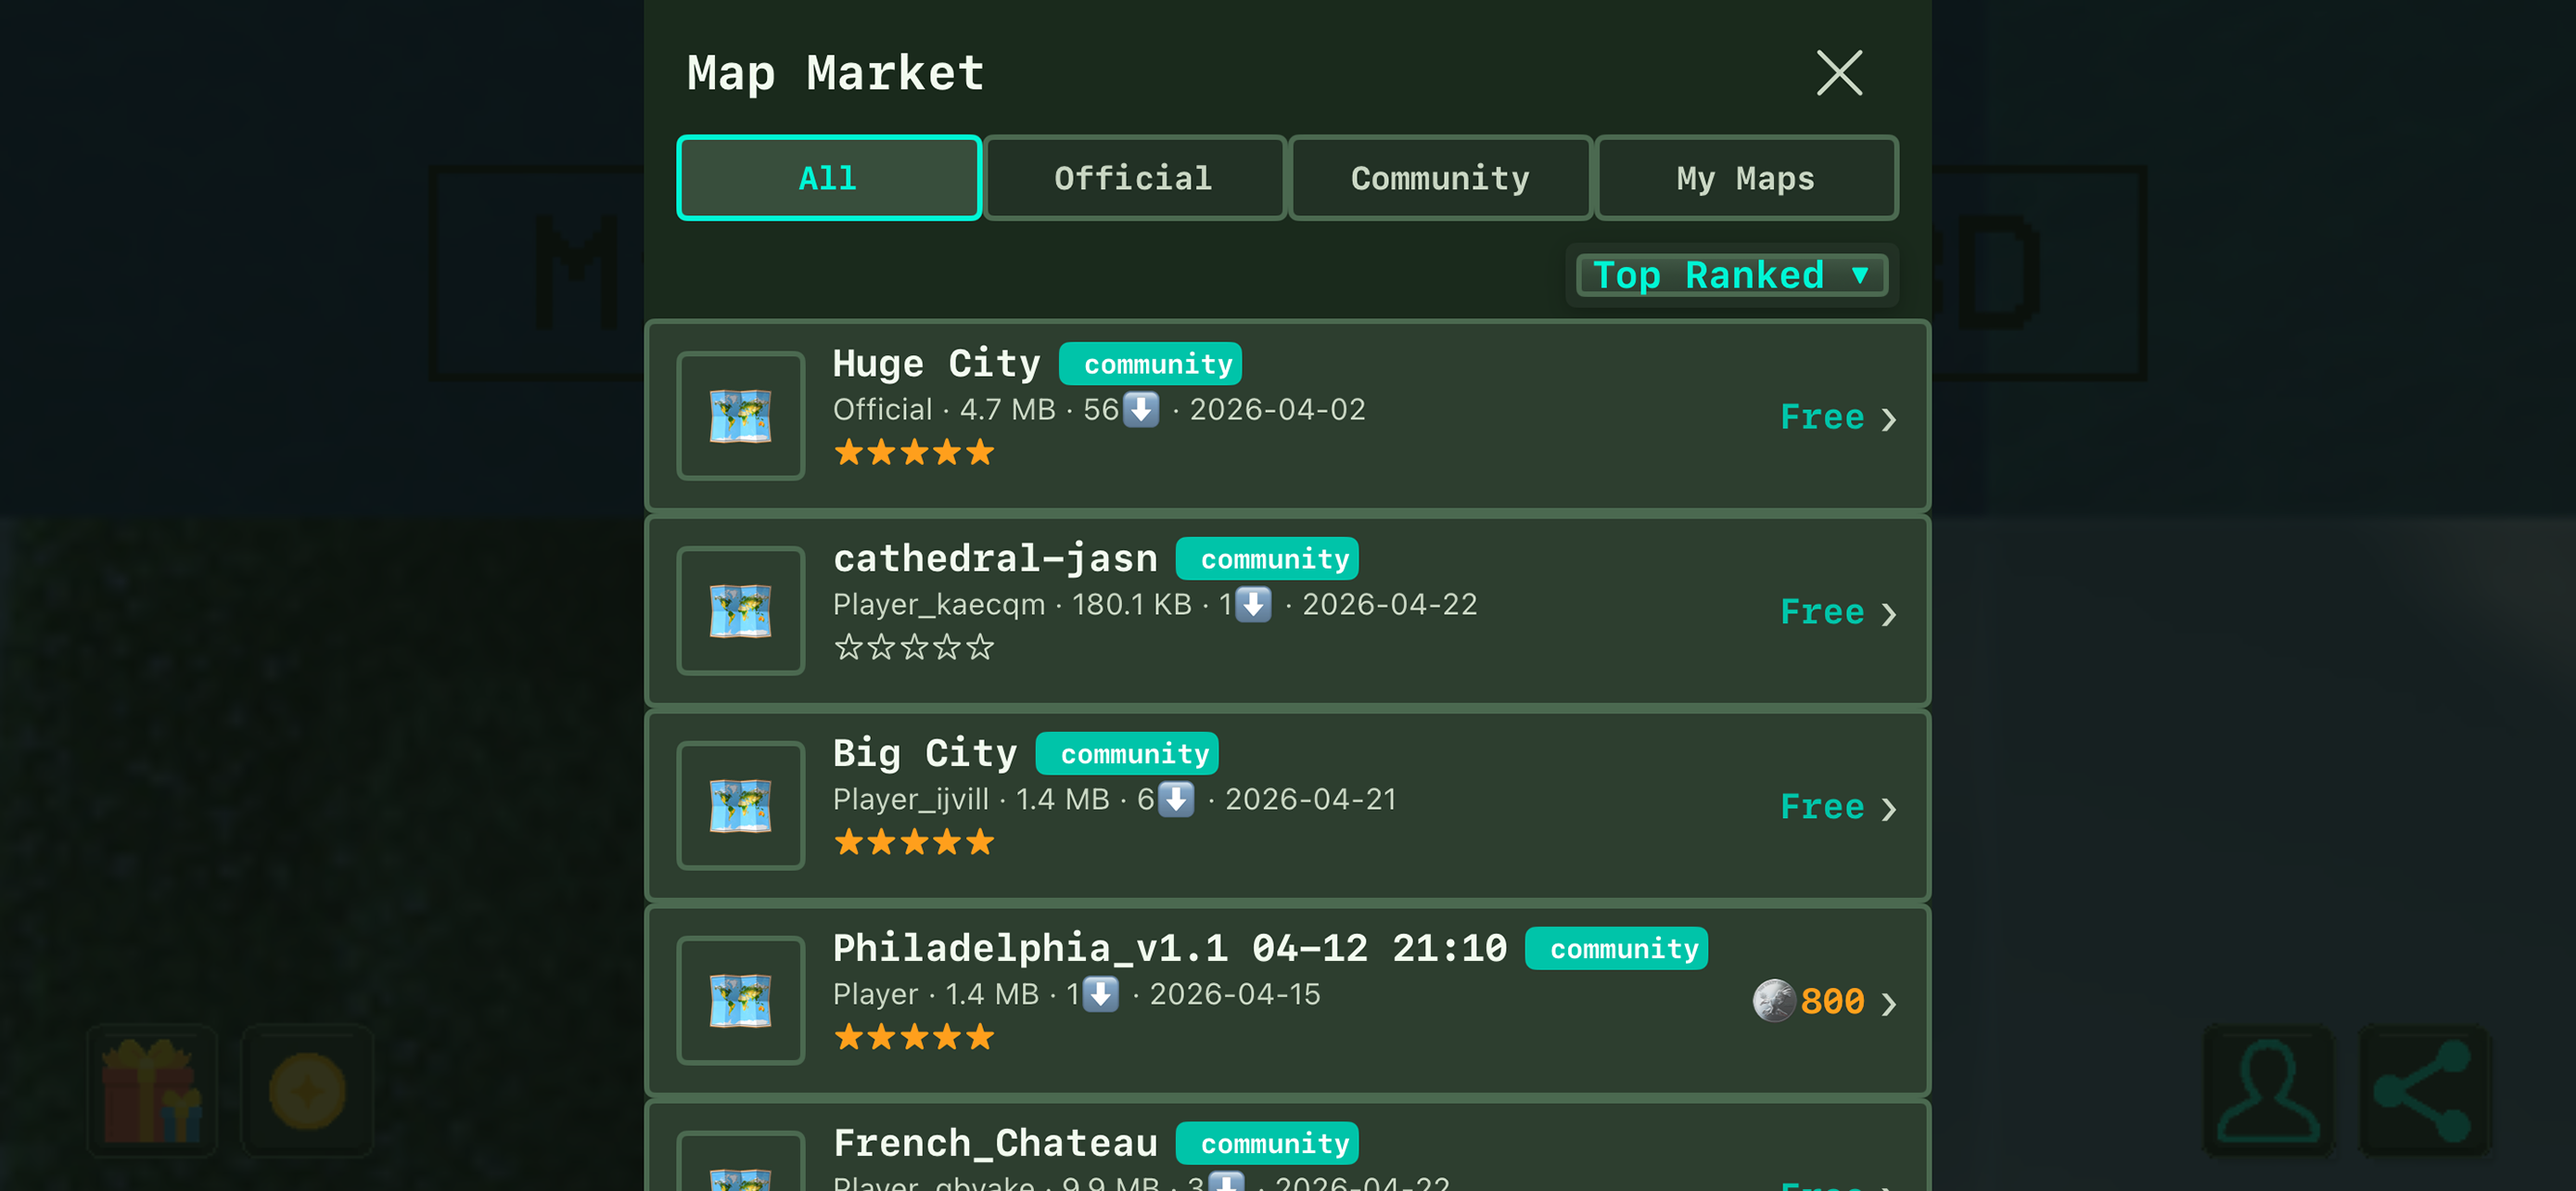This screenshot has width=2576, height=1191.
Task: Open the Top Ranked sort dropdown
Action: (1732, 275)
